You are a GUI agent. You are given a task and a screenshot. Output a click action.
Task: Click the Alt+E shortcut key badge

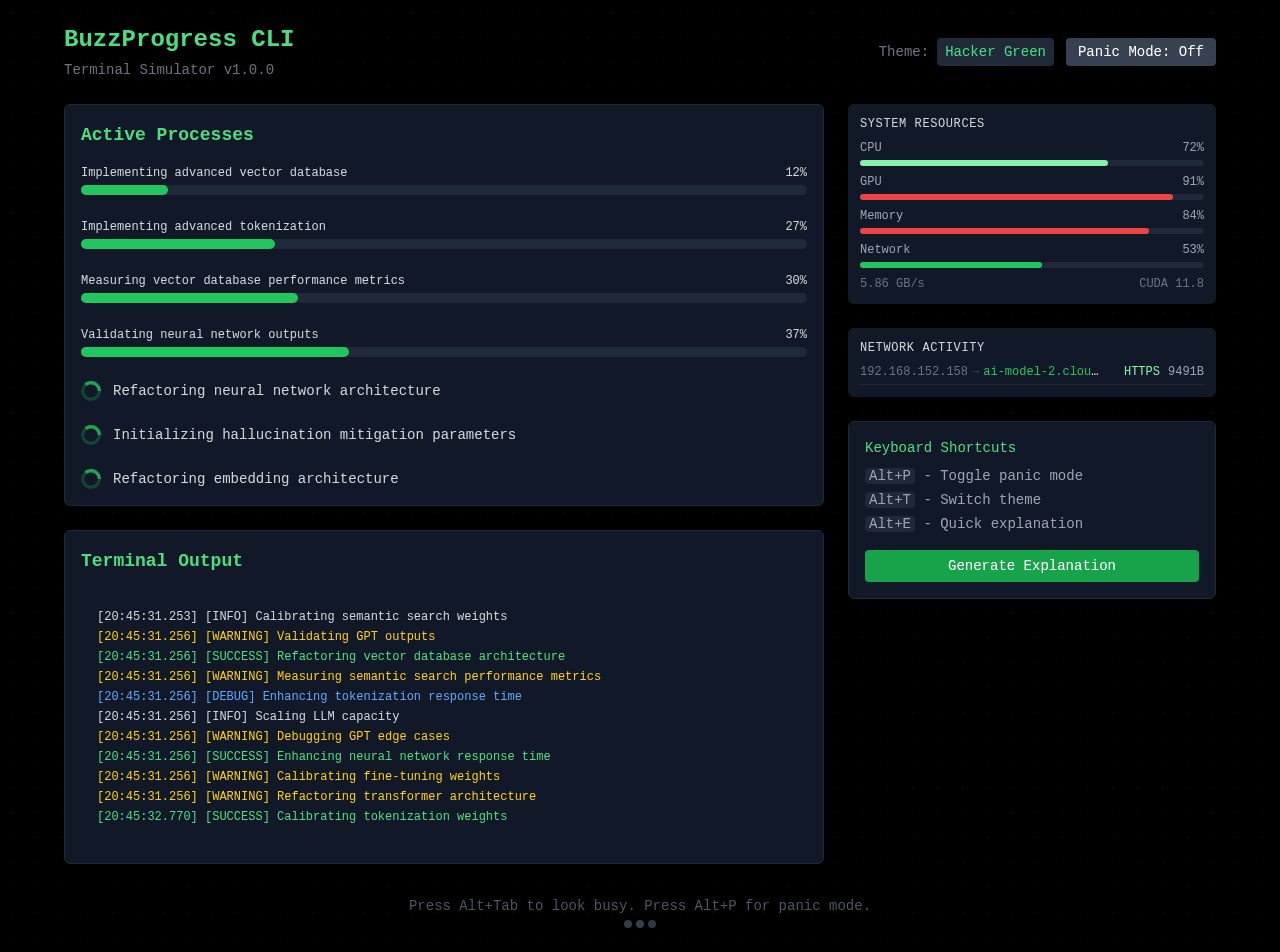coord(889,524)
